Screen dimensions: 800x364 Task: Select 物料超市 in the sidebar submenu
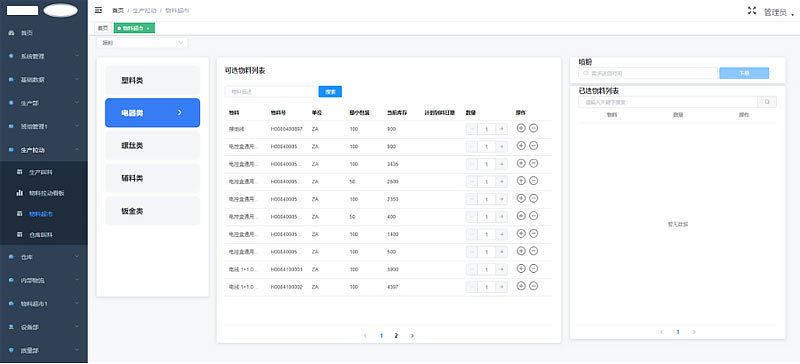[44, 214]
